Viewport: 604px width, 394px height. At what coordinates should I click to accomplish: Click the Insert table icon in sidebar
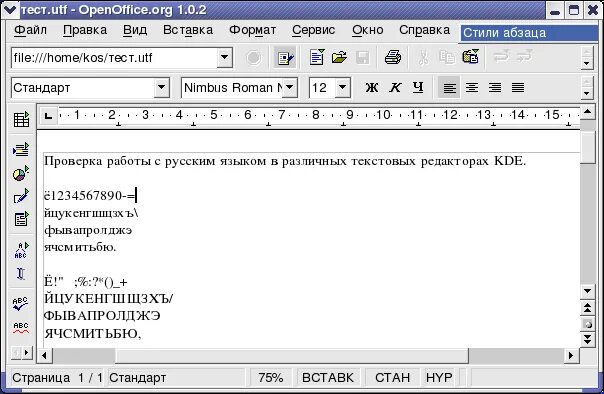[21, 119]
